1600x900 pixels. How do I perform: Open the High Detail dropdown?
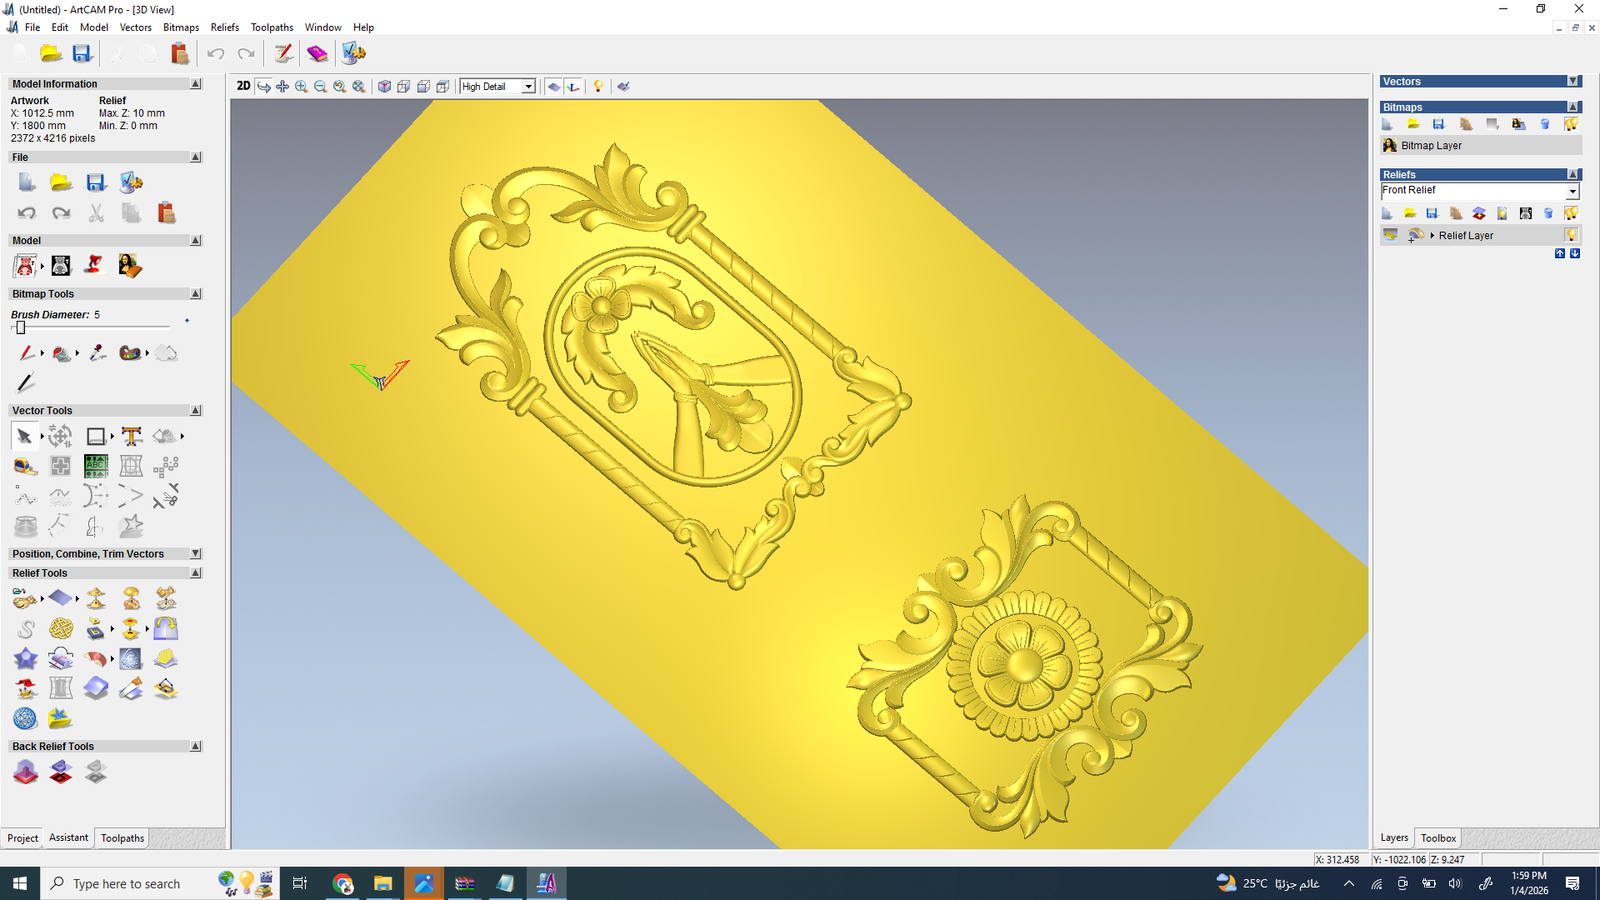[528, 87]
